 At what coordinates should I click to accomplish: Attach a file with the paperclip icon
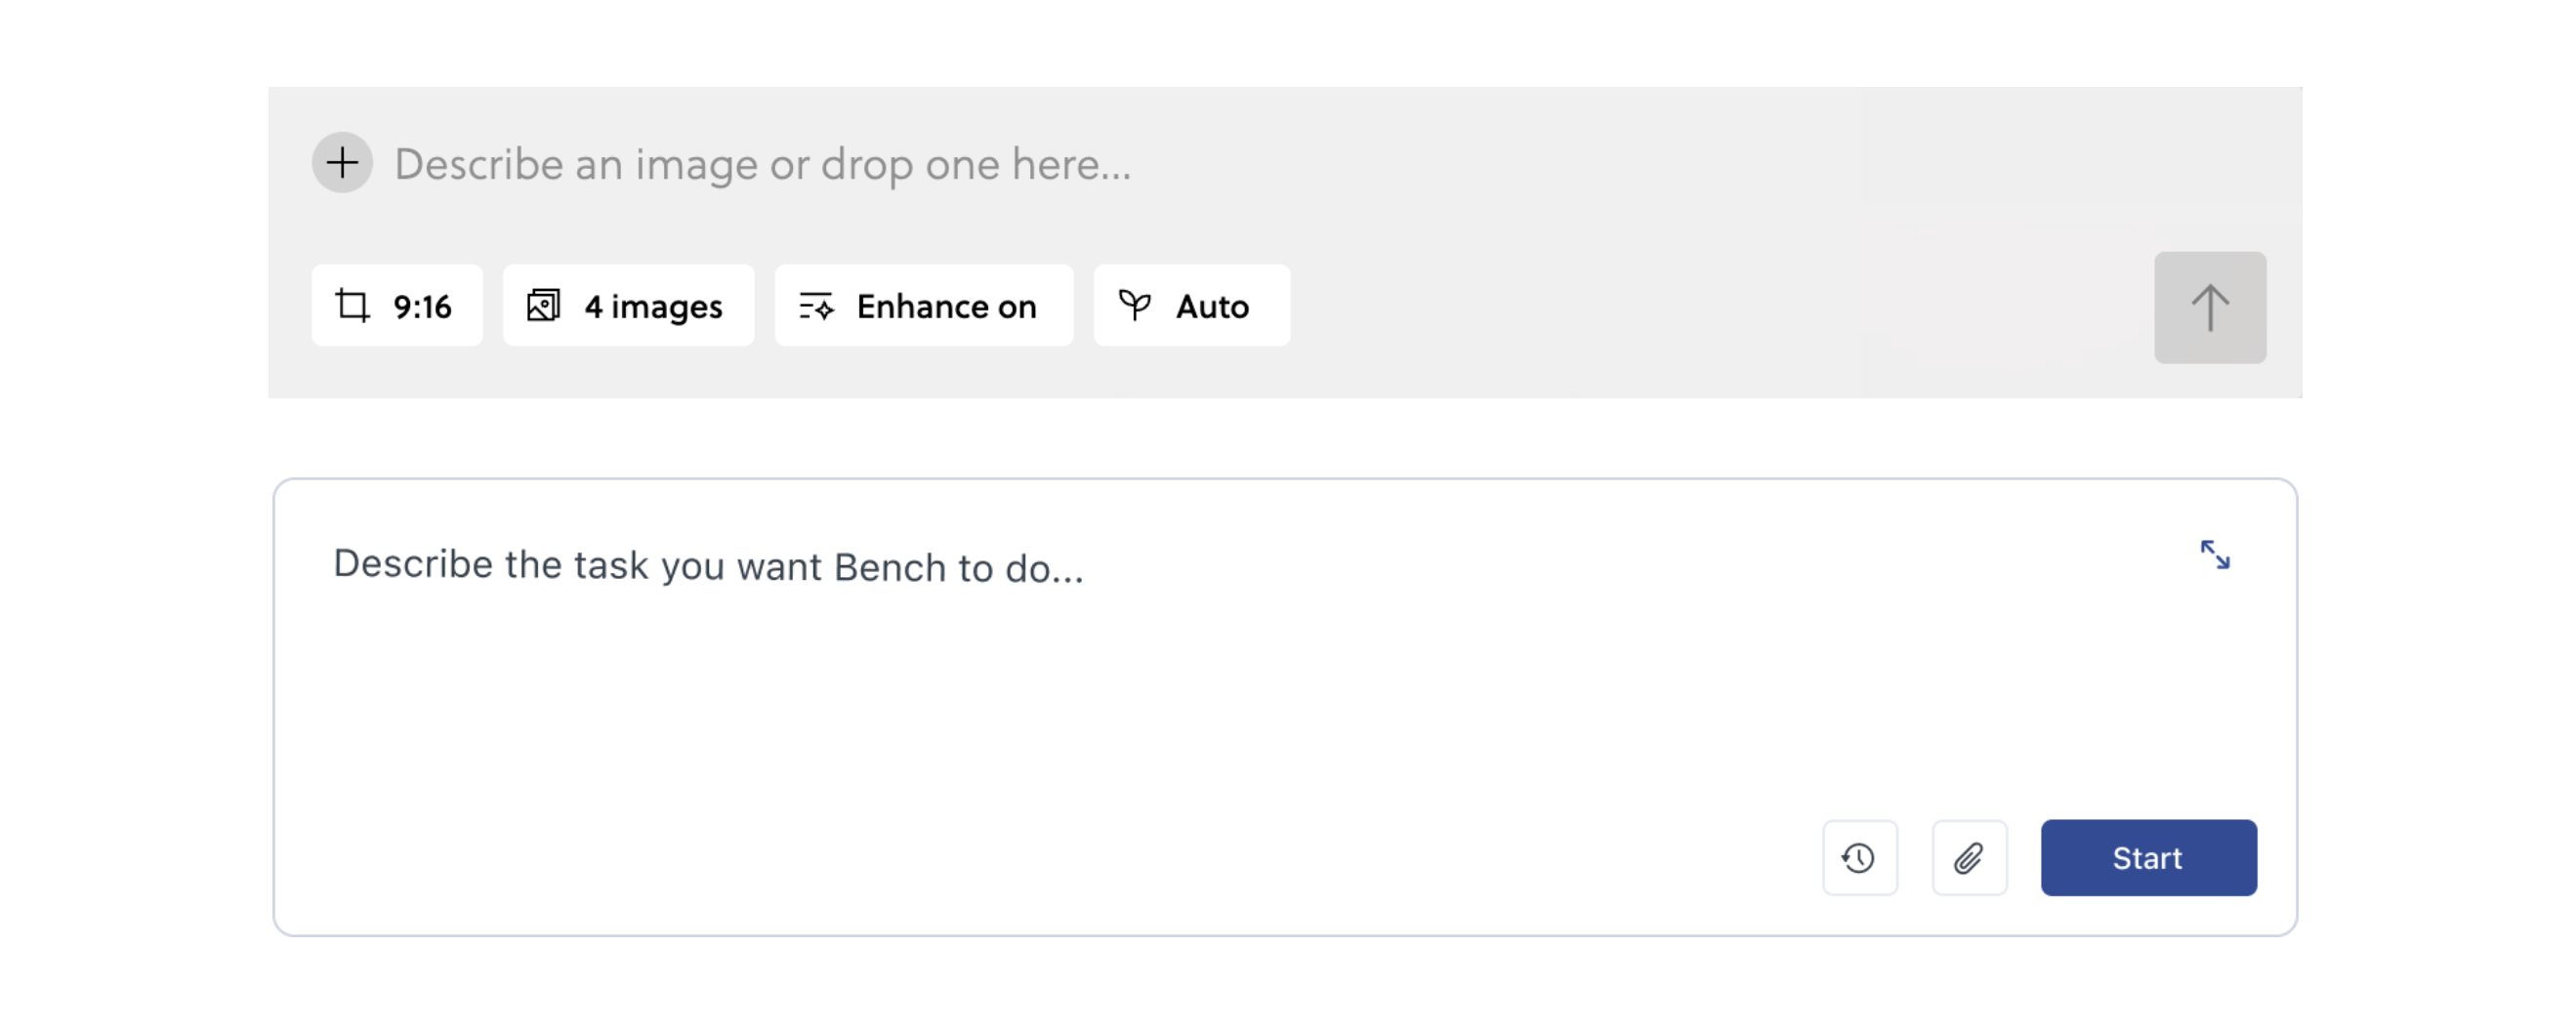point(1969,858)
